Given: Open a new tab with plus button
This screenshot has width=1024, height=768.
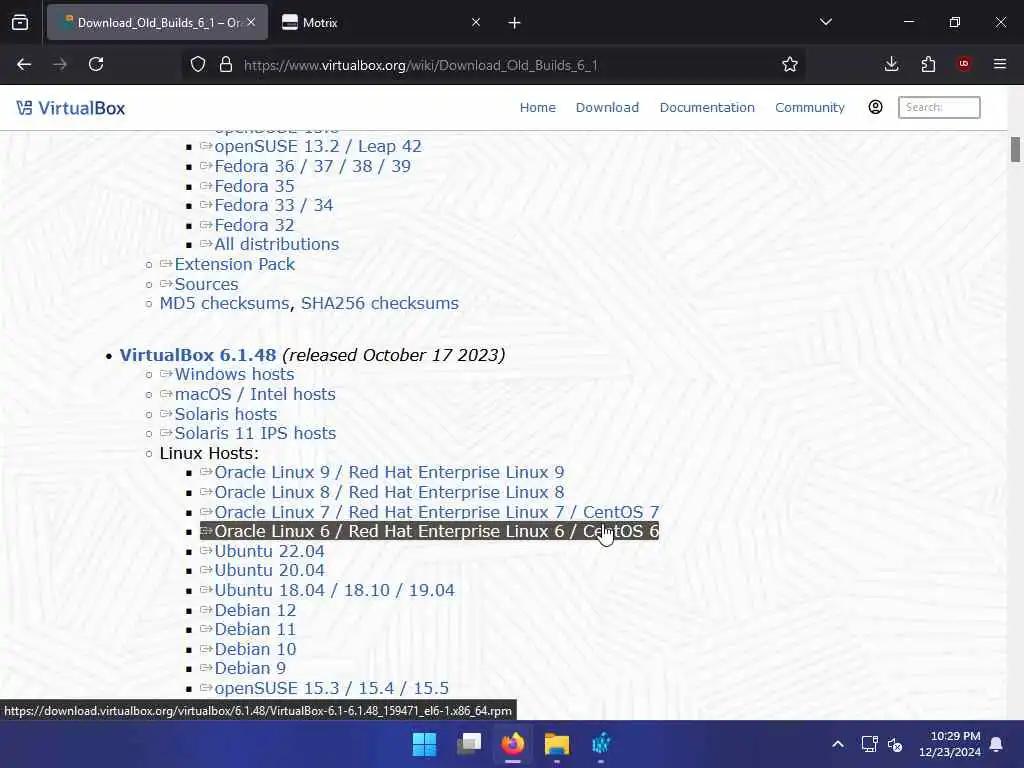Looking at the screenshot, I should 514,23.
